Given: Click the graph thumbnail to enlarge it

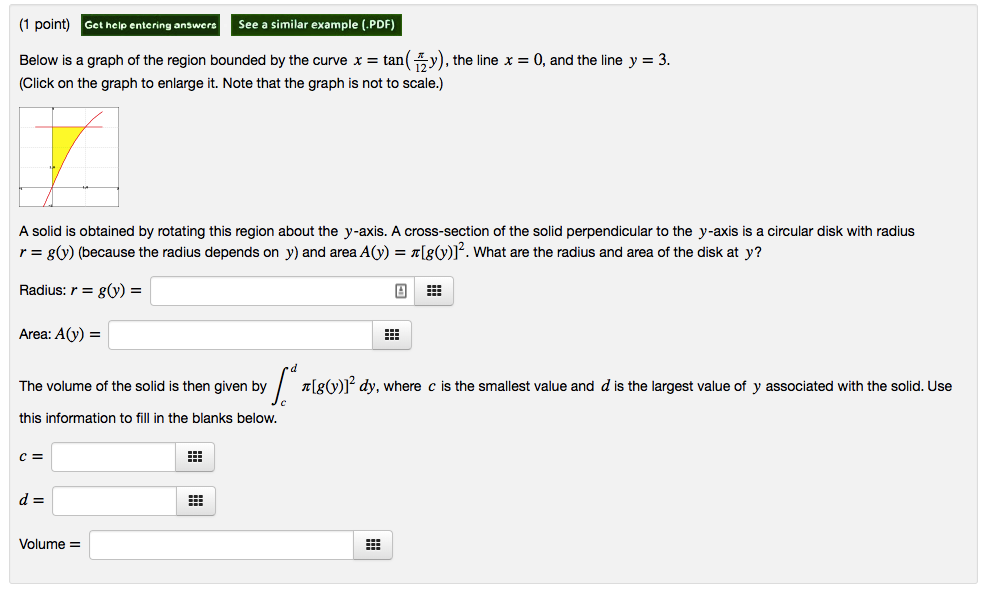Looking at the screenshot, I should (68, 156).
